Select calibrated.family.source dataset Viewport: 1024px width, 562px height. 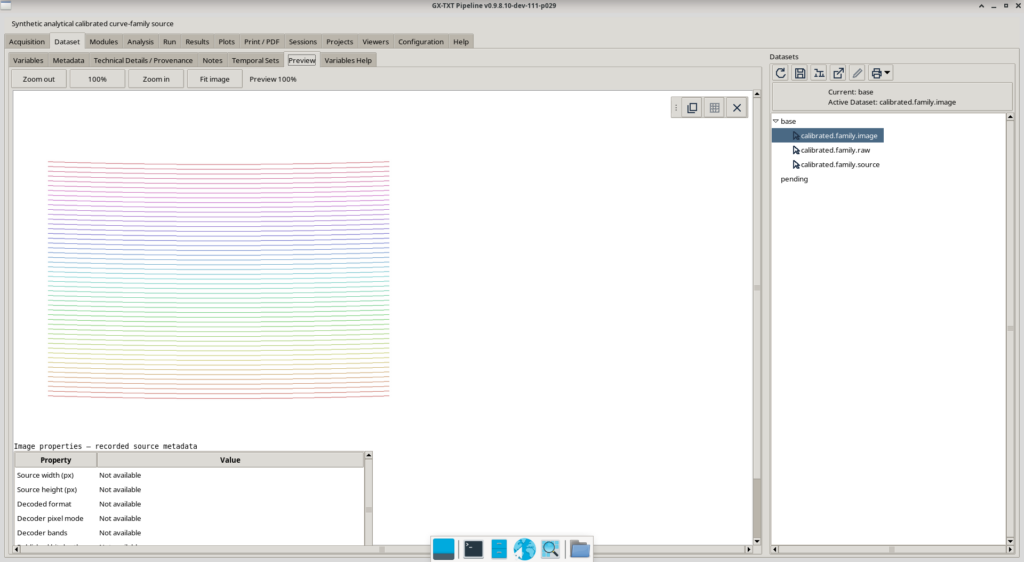point(840,164)
